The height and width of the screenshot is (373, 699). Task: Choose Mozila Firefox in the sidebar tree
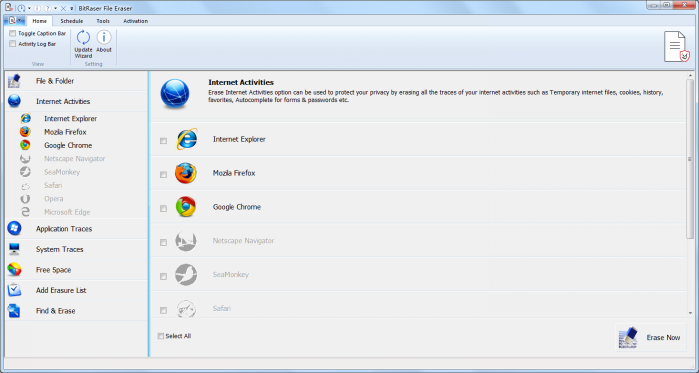coord(65,132)
